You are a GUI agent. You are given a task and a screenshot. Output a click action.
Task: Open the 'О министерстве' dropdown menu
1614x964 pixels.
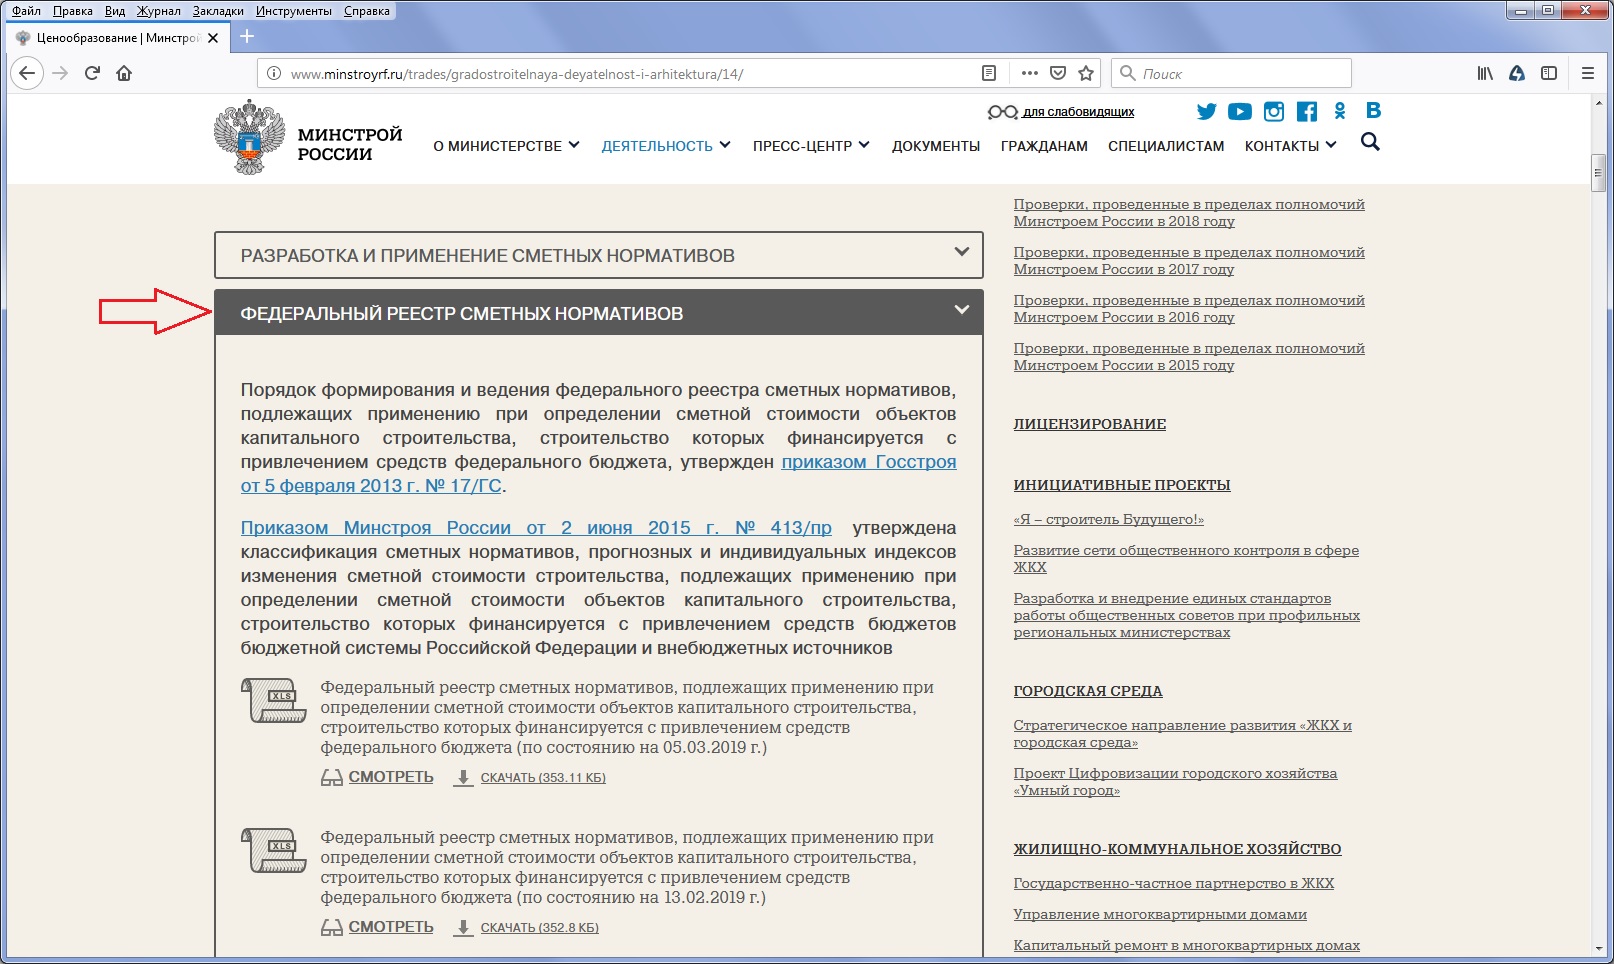pos(506,146)
